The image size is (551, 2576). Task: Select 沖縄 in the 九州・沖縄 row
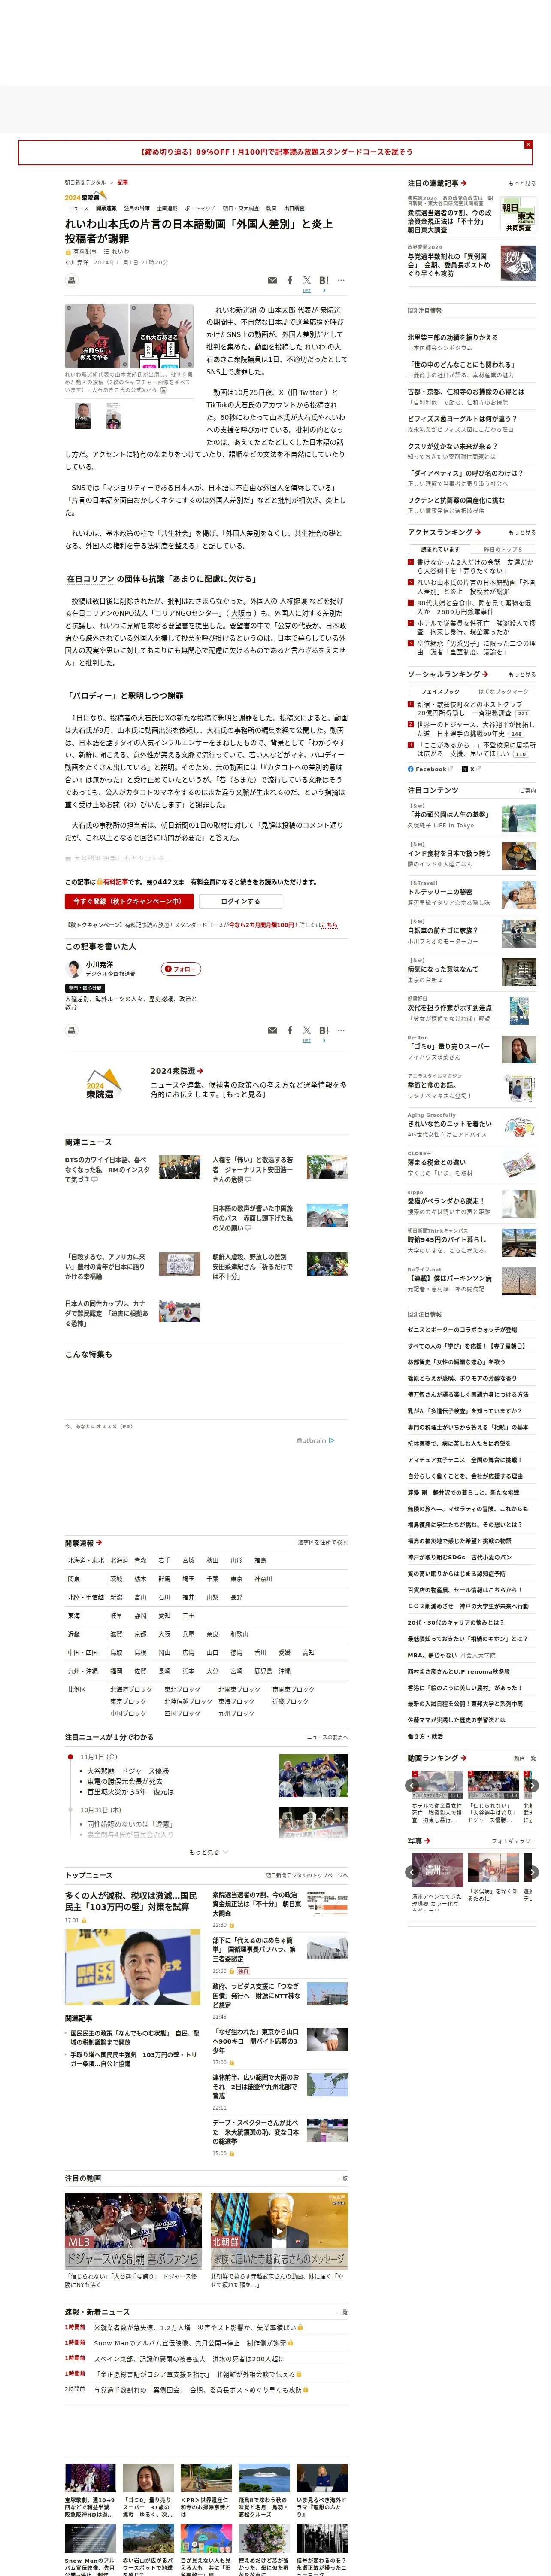tap(285, 1671)
